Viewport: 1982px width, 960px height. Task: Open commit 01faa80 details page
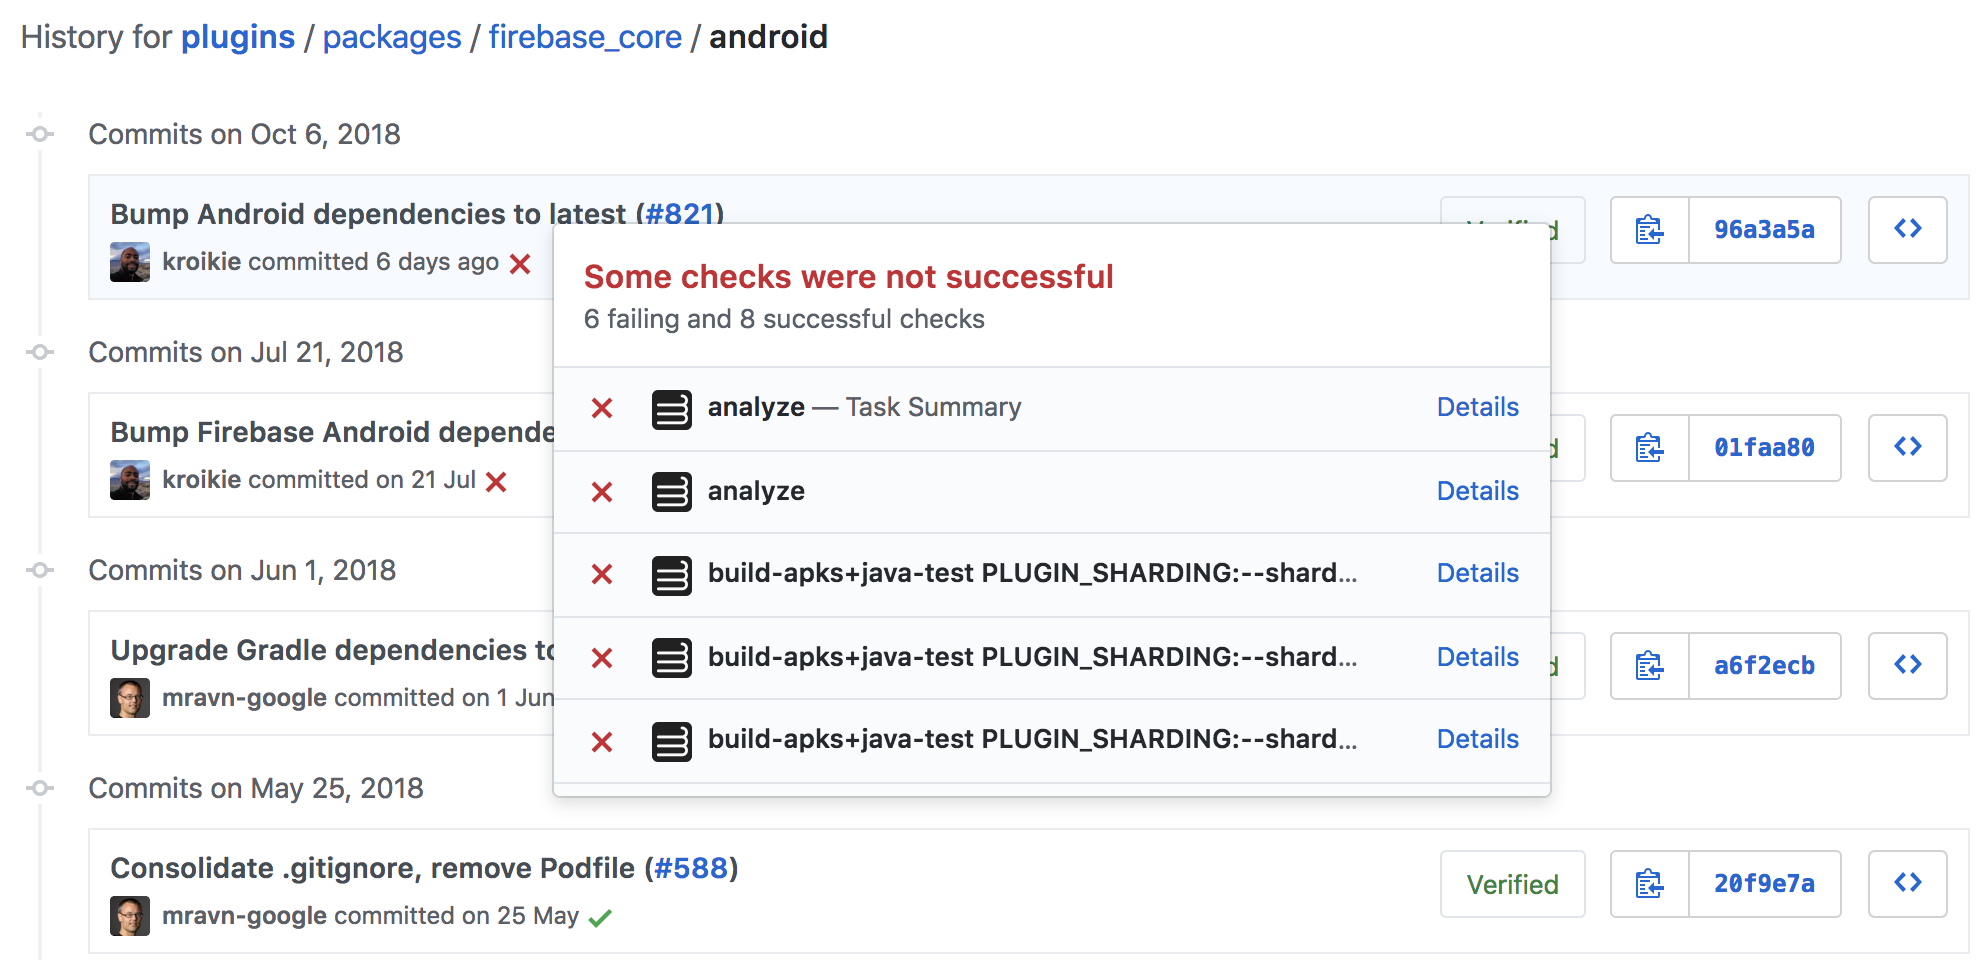1764,448
